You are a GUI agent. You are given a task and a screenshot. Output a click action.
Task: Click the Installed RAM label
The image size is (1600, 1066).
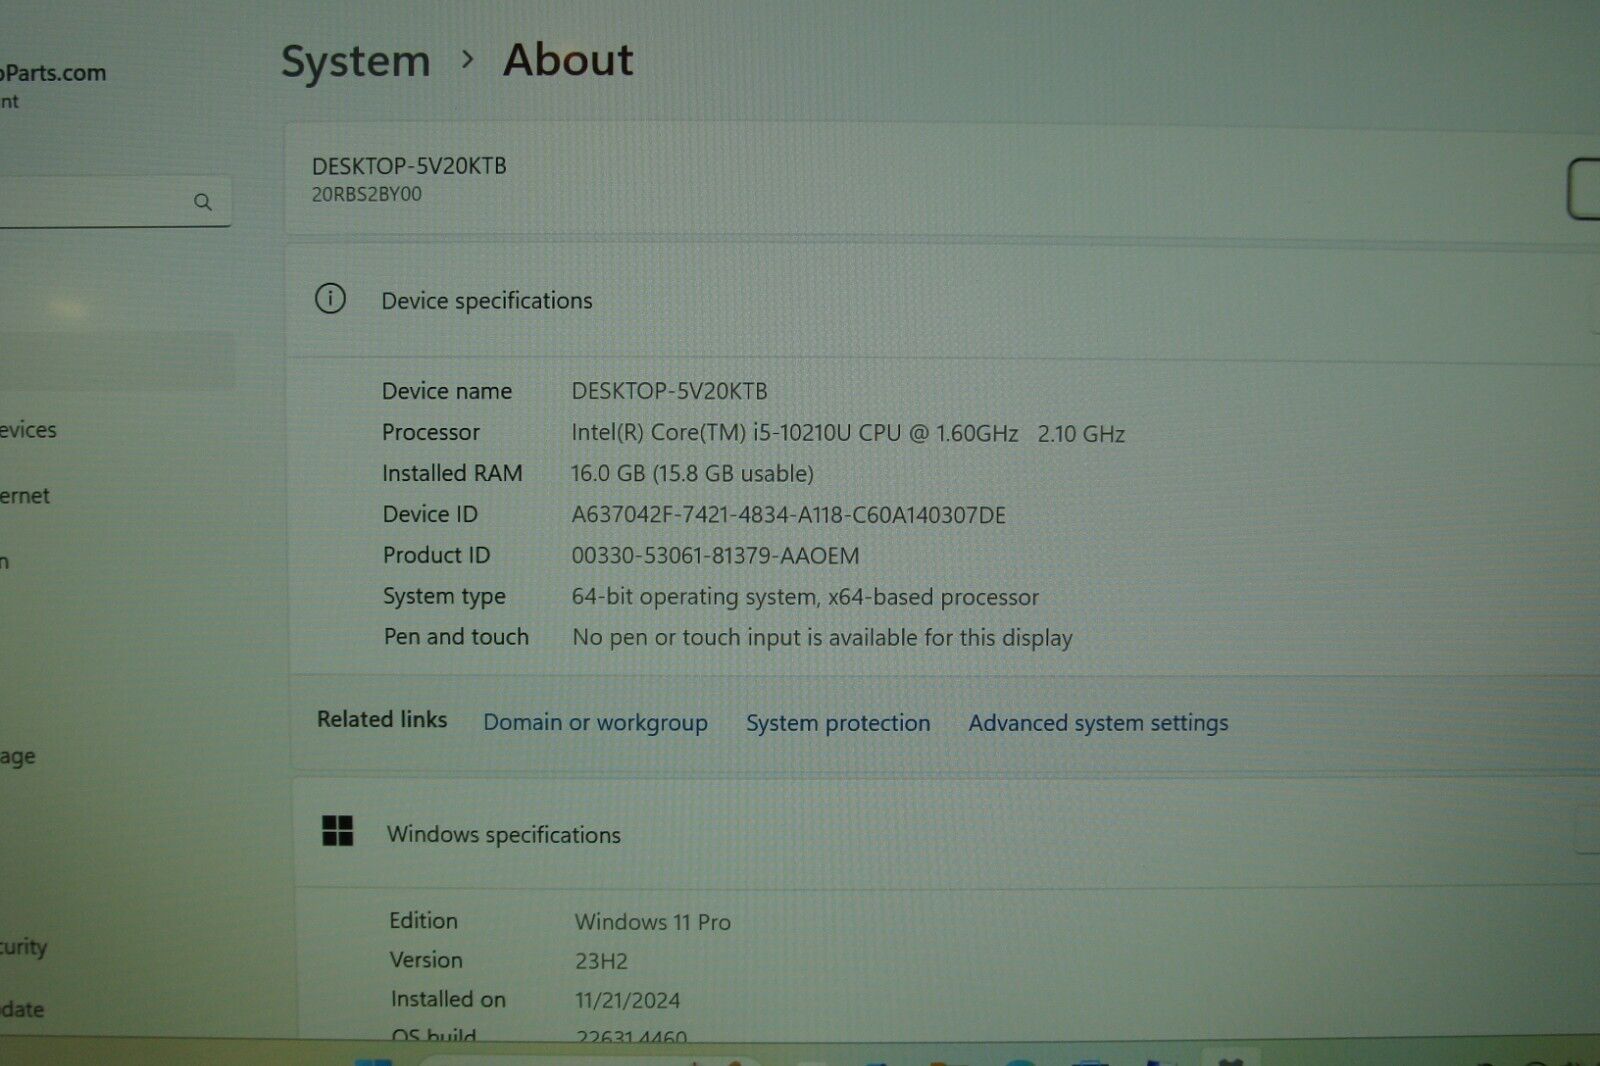(x=452, y=473)
